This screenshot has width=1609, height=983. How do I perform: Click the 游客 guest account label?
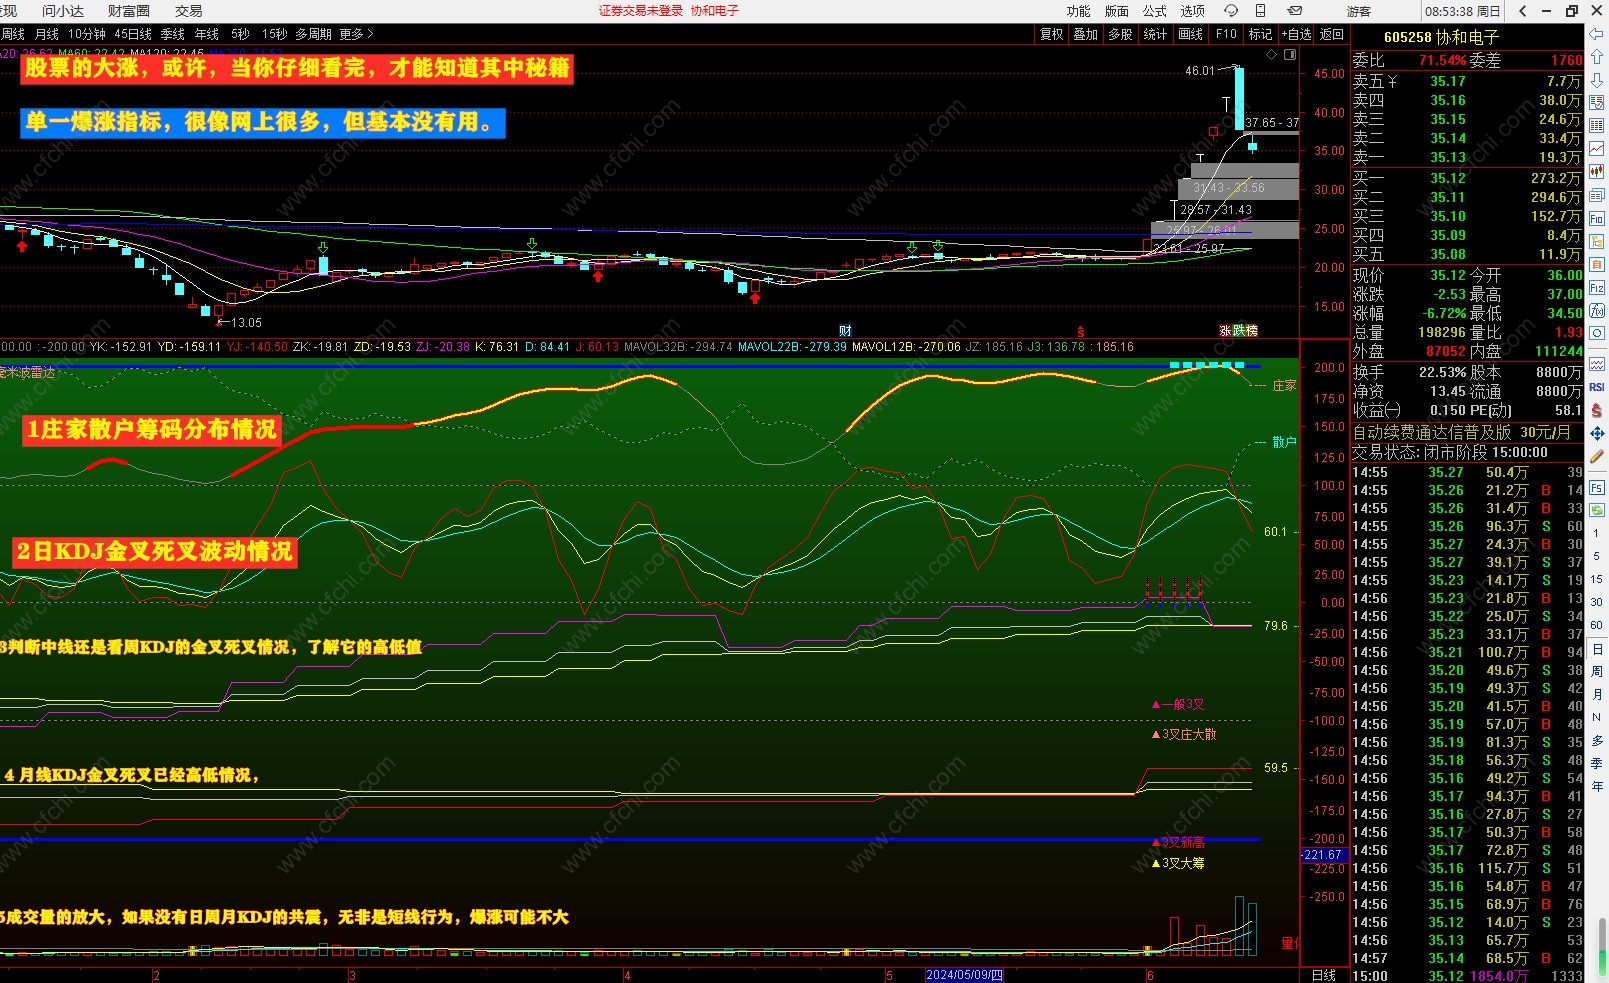pyautogui.click(x=1359, y=11)
